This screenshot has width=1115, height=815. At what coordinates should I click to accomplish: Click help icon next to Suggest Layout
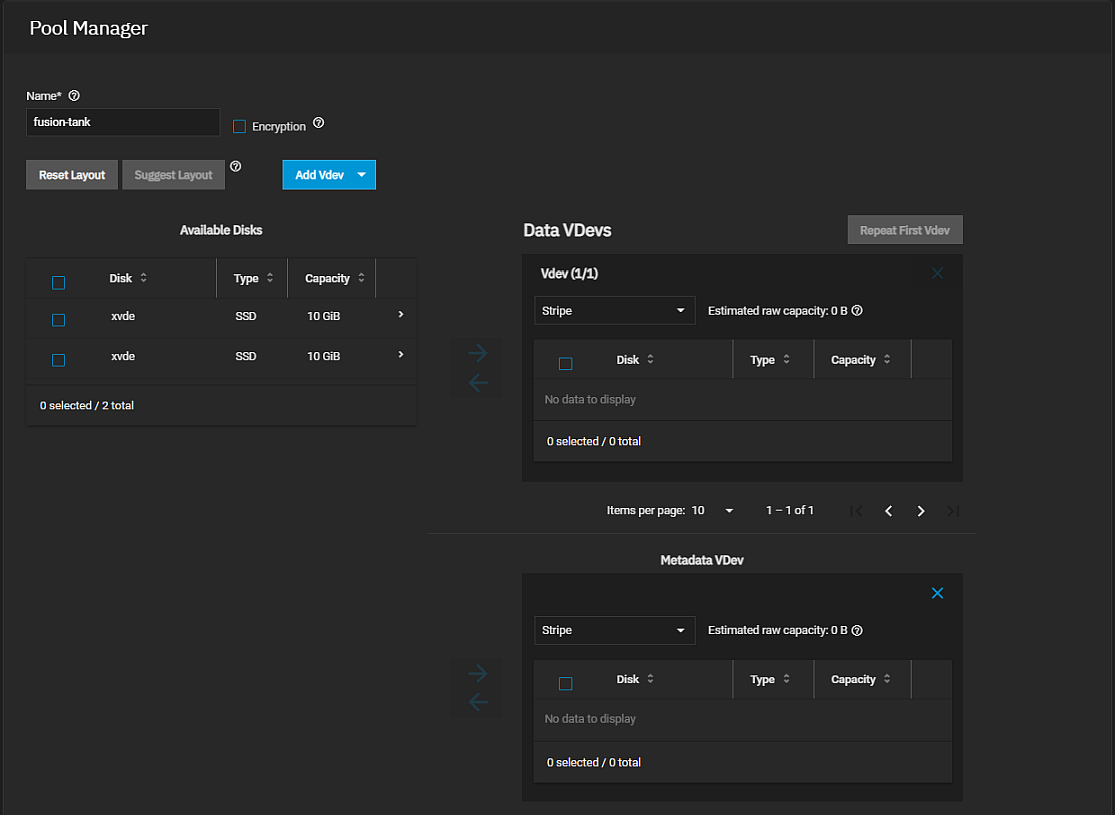[x=236, y=167]
